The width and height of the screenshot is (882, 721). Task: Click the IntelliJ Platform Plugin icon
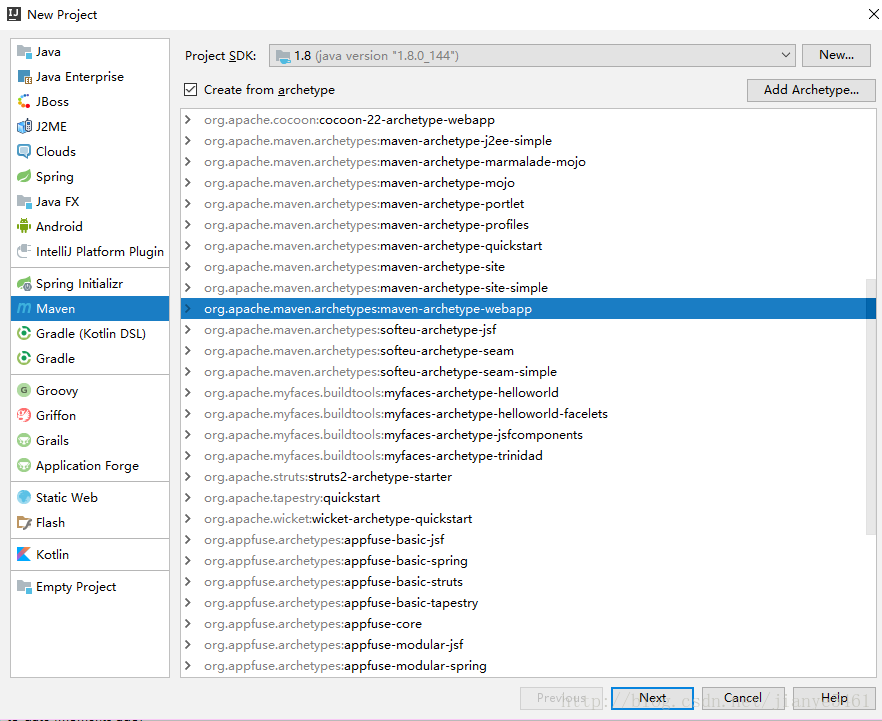point(24,251)
